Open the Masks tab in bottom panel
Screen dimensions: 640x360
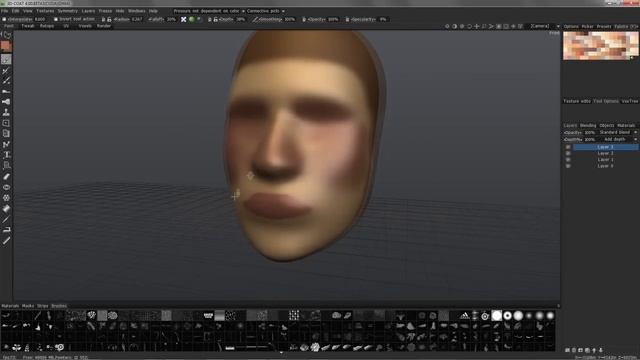tap(28, 306)
